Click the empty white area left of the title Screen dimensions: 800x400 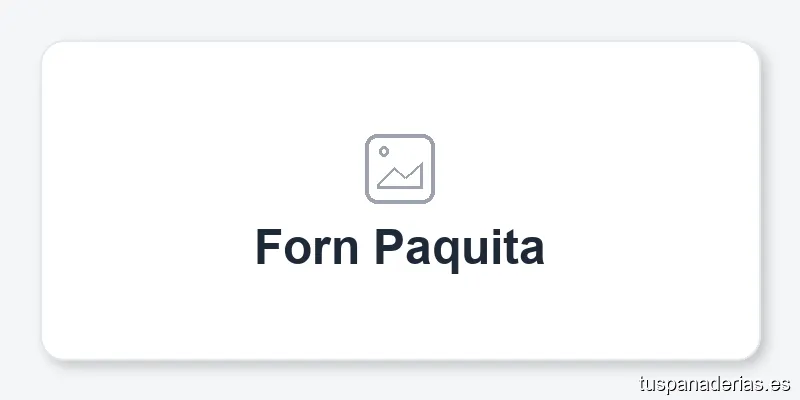tap(150, 248)
